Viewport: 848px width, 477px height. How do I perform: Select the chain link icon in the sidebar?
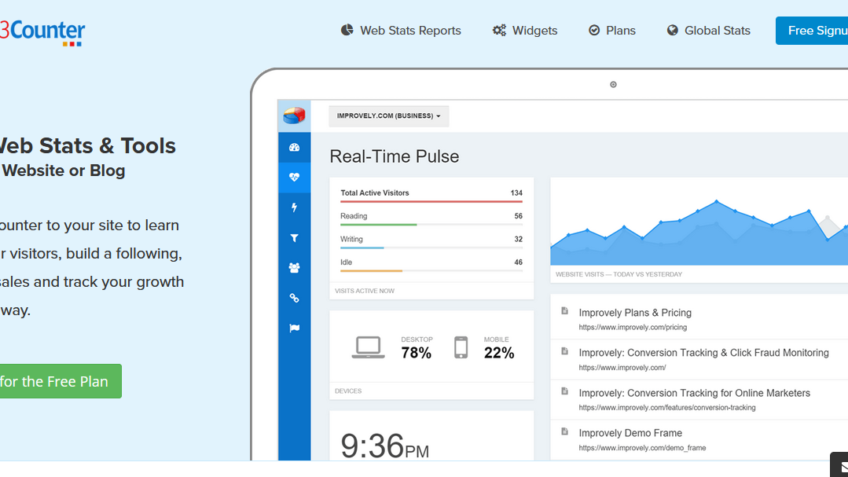pyautogui.click(x=294, y=298)
